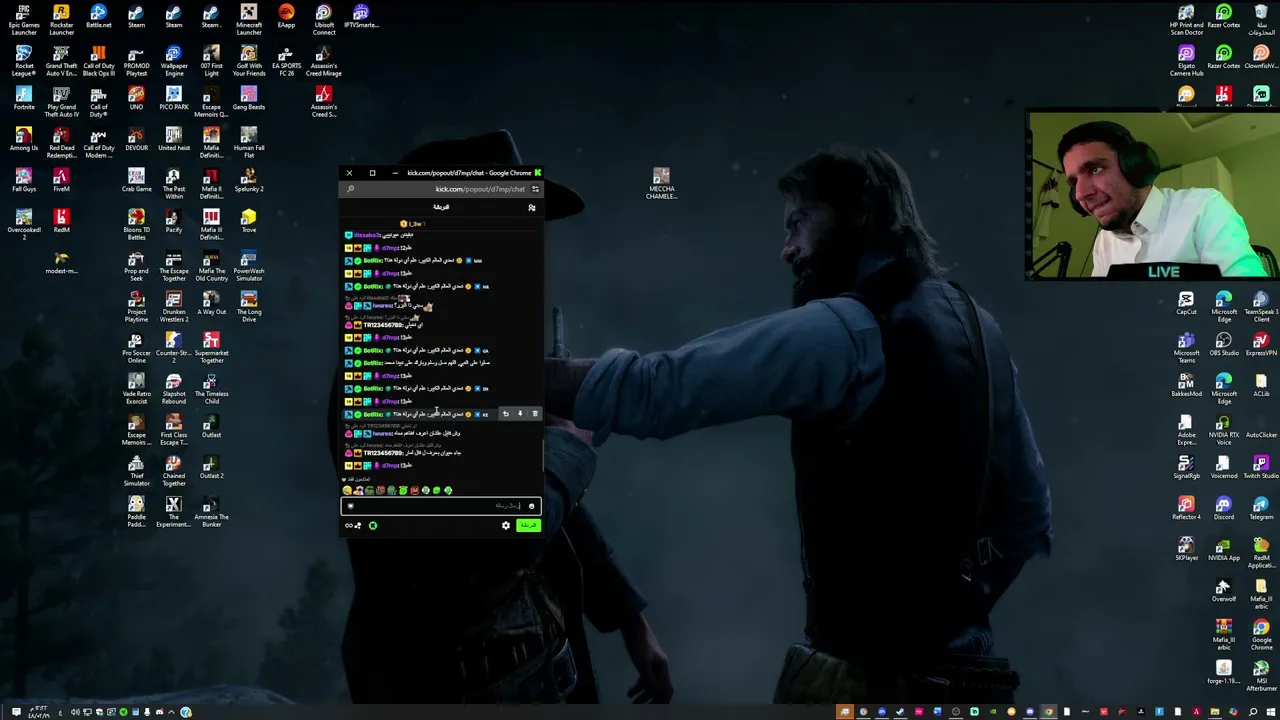Open the emoji picker in the message box

pyautogui.click(x=531, y=506)
